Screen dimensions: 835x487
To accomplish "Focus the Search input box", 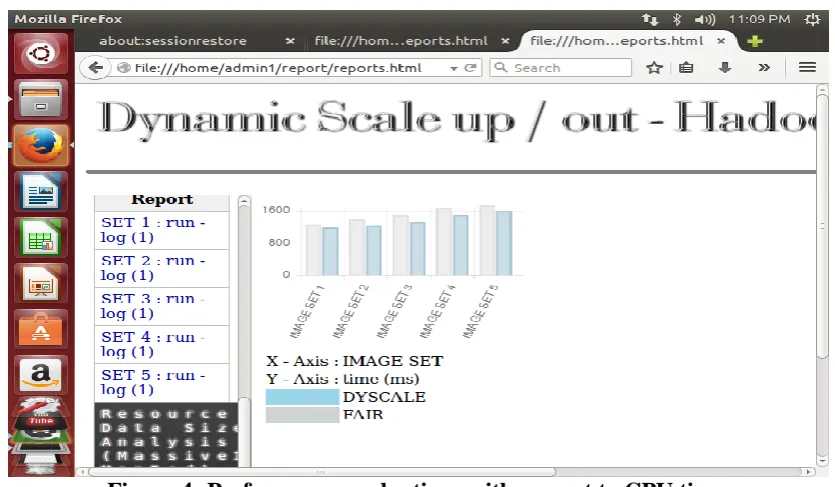I will click(x=560, y=68).
